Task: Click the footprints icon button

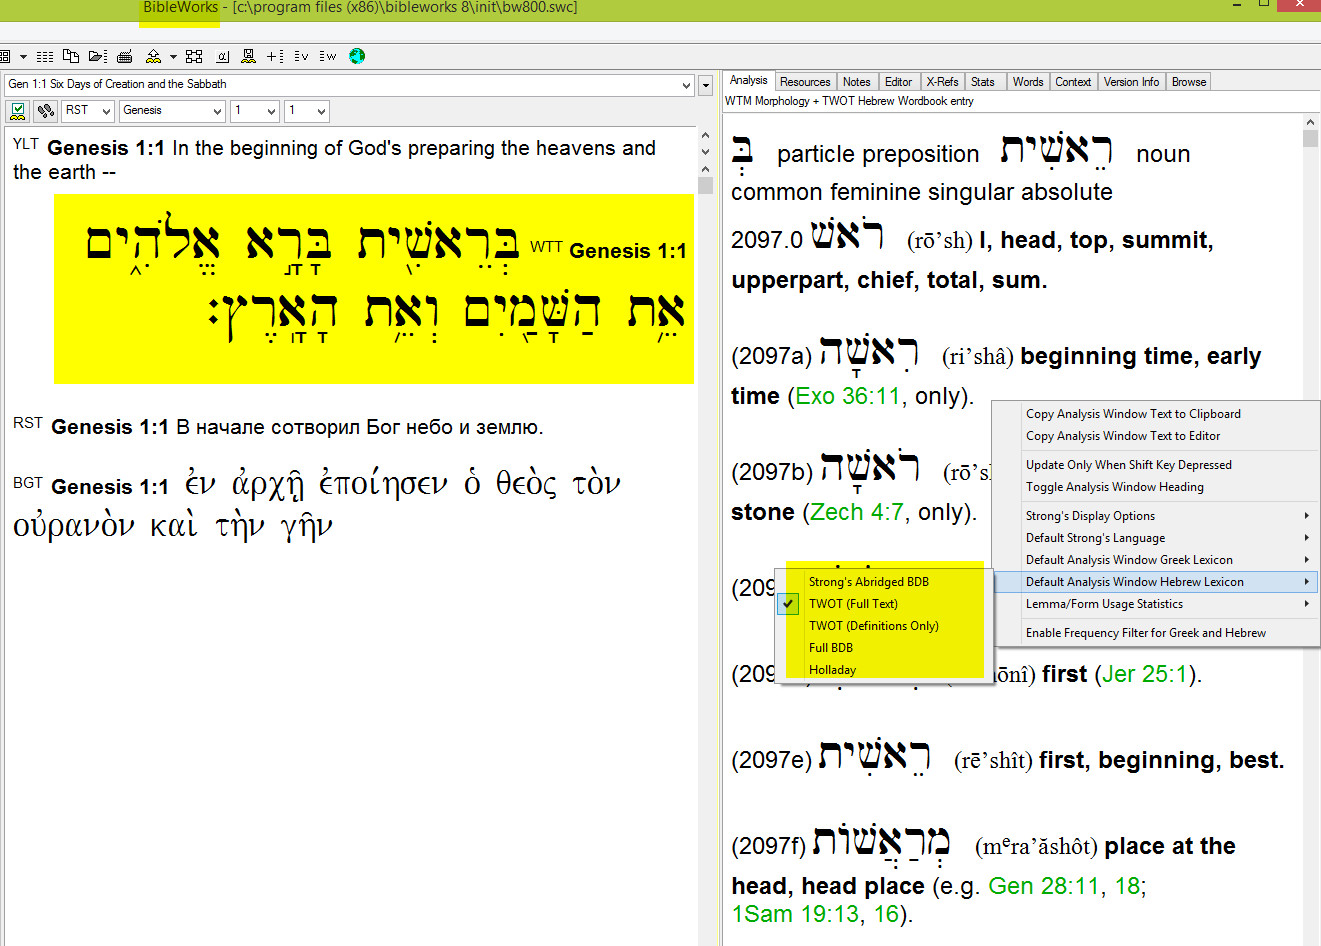Action: coord(45,111)
